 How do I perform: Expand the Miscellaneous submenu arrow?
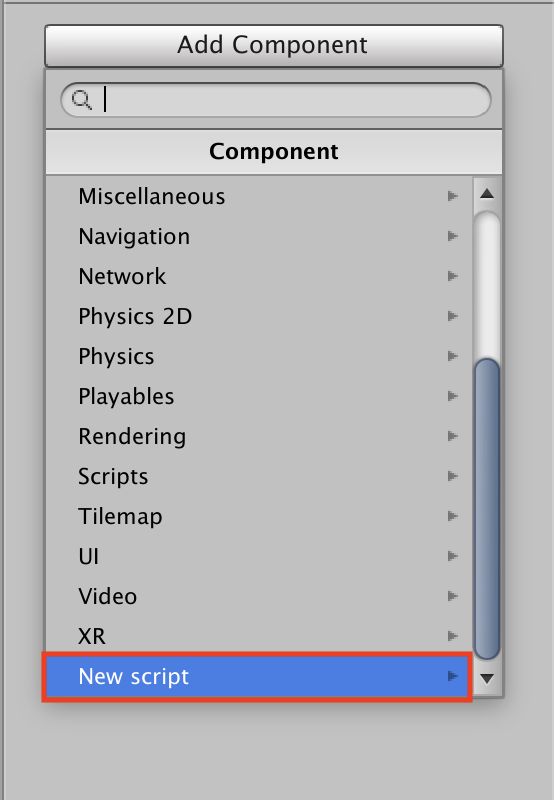[x=452, y=196]
